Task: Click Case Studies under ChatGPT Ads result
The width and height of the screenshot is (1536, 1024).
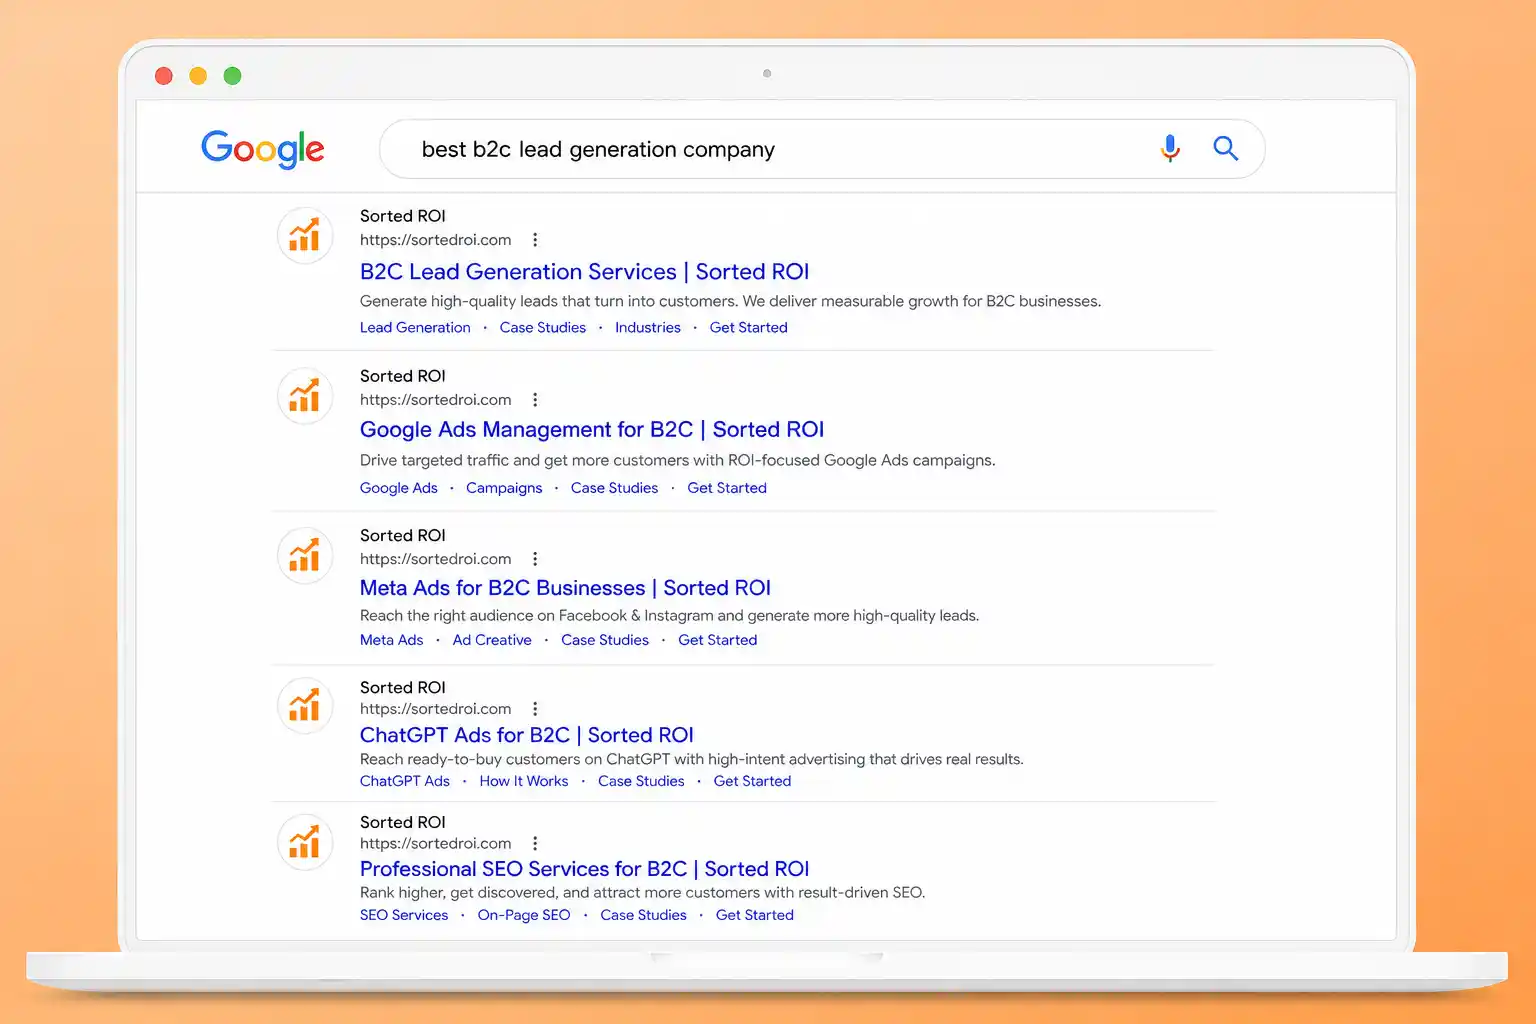Action: [x=641, y=781]
